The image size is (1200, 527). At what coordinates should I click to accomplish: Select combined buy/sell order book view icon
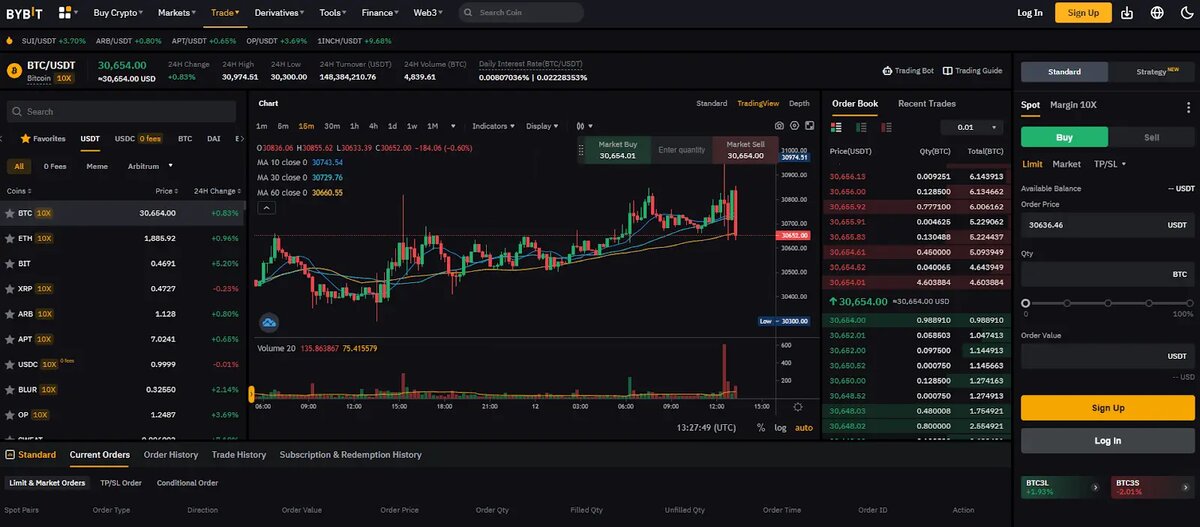pos(836,127)
